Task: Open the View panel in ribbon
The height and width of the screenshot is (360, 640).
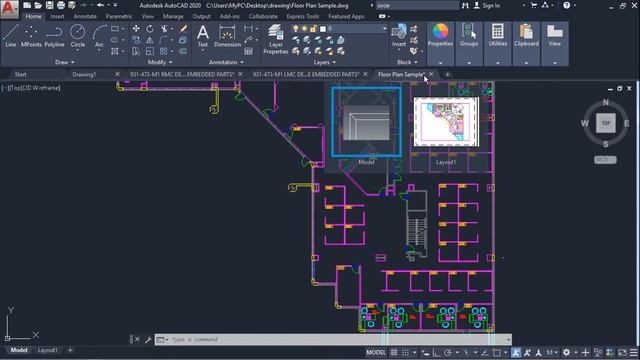Action: point(554,35)
